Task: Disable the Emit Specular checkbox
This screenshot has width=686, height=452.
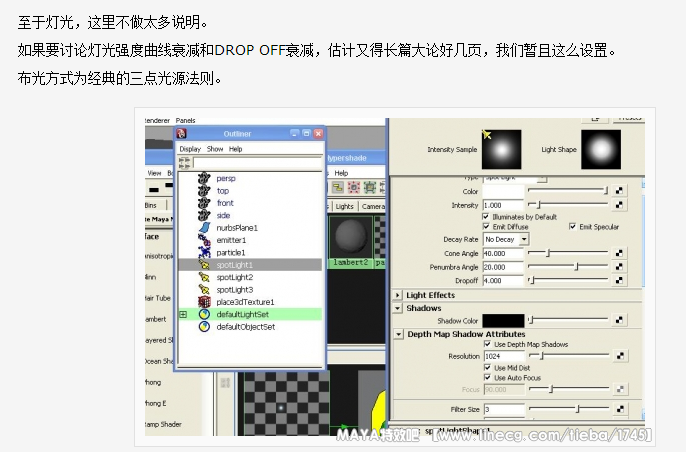Action: point(573,227)
